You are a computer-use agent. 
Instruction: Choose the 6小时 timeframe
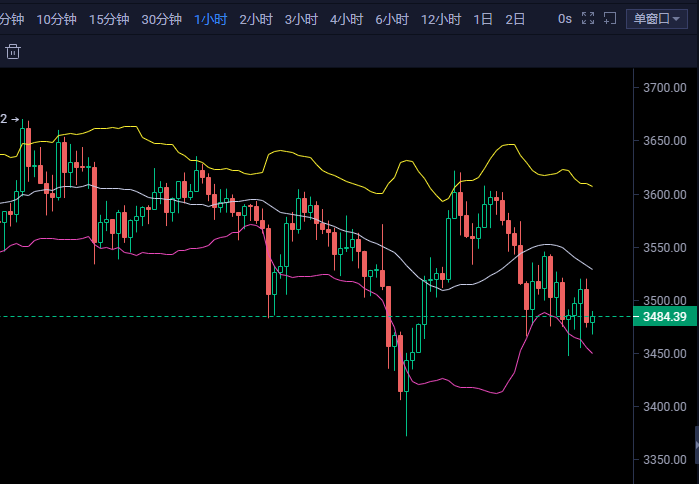tap(392, 19)
